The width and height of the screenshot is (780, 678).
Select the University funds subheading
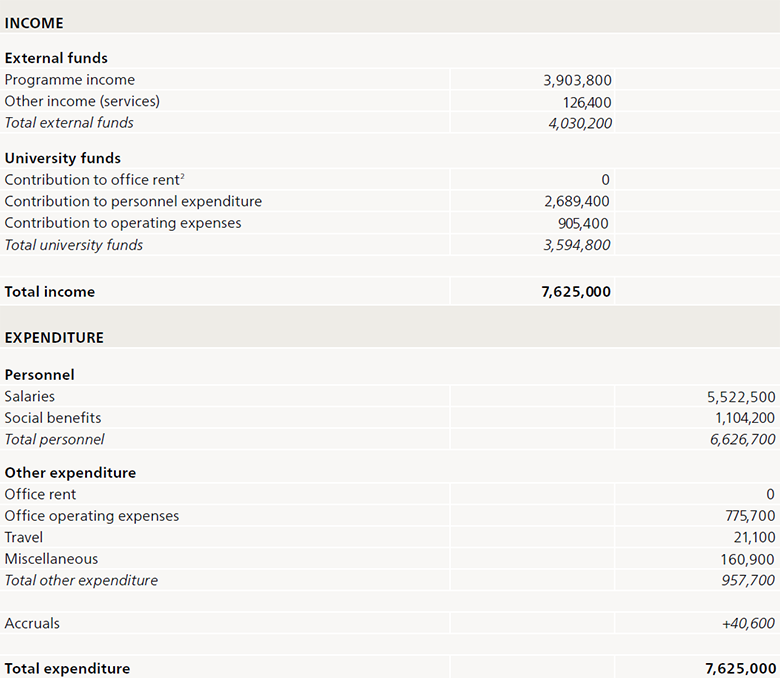pyautogui.click(x=63, y=158)
